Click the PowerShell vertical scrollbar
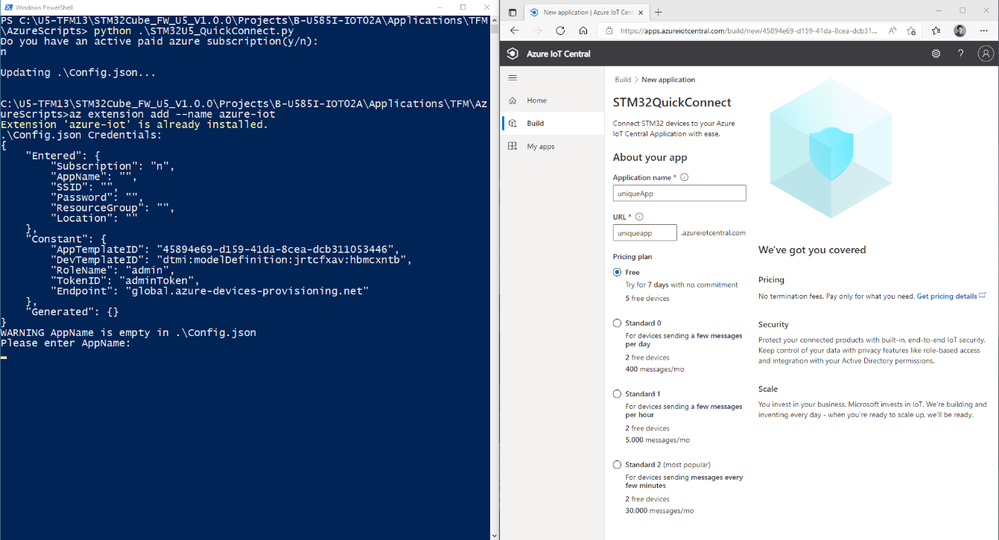This screenshot has height=540, width=999. (494, 278)
